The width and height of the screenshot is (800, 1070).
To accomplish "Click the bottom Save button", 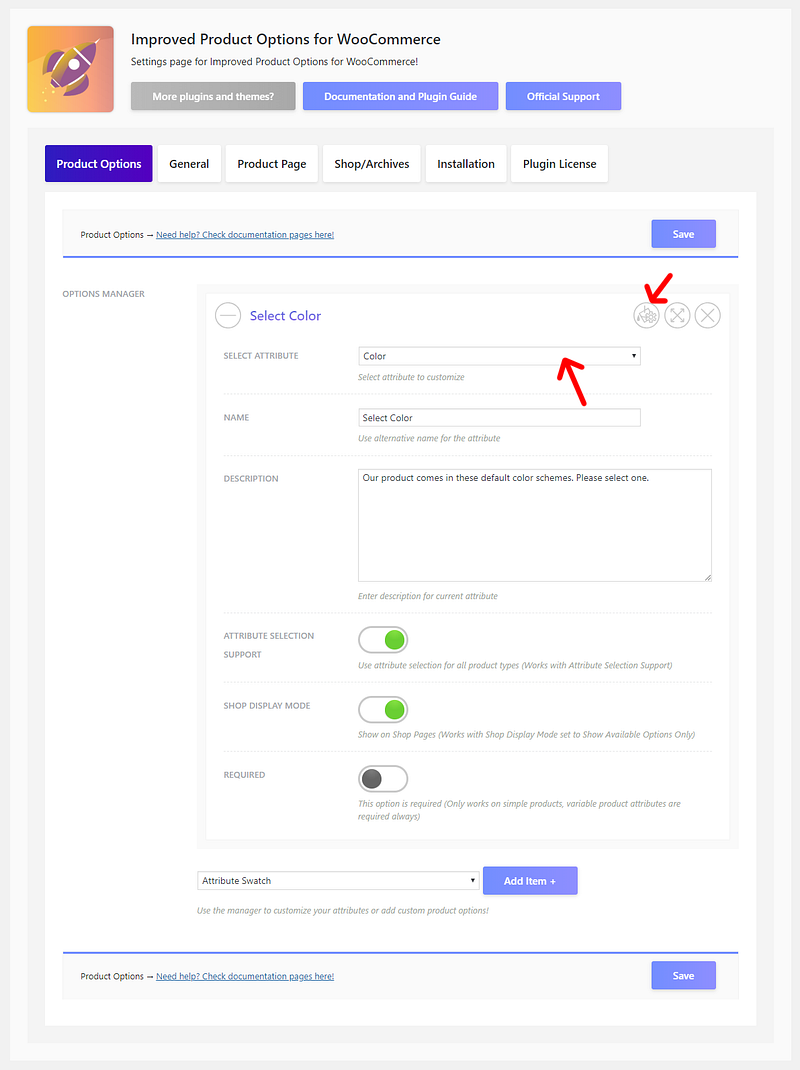I will coord(683,976).
